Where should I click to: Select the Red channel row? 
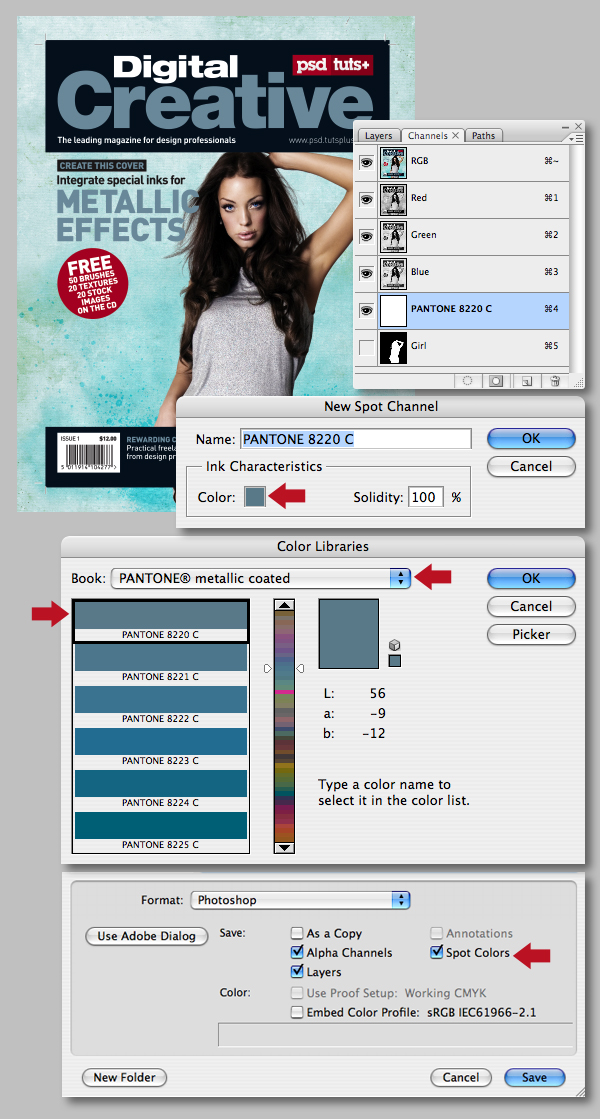[x=462, y=200]
